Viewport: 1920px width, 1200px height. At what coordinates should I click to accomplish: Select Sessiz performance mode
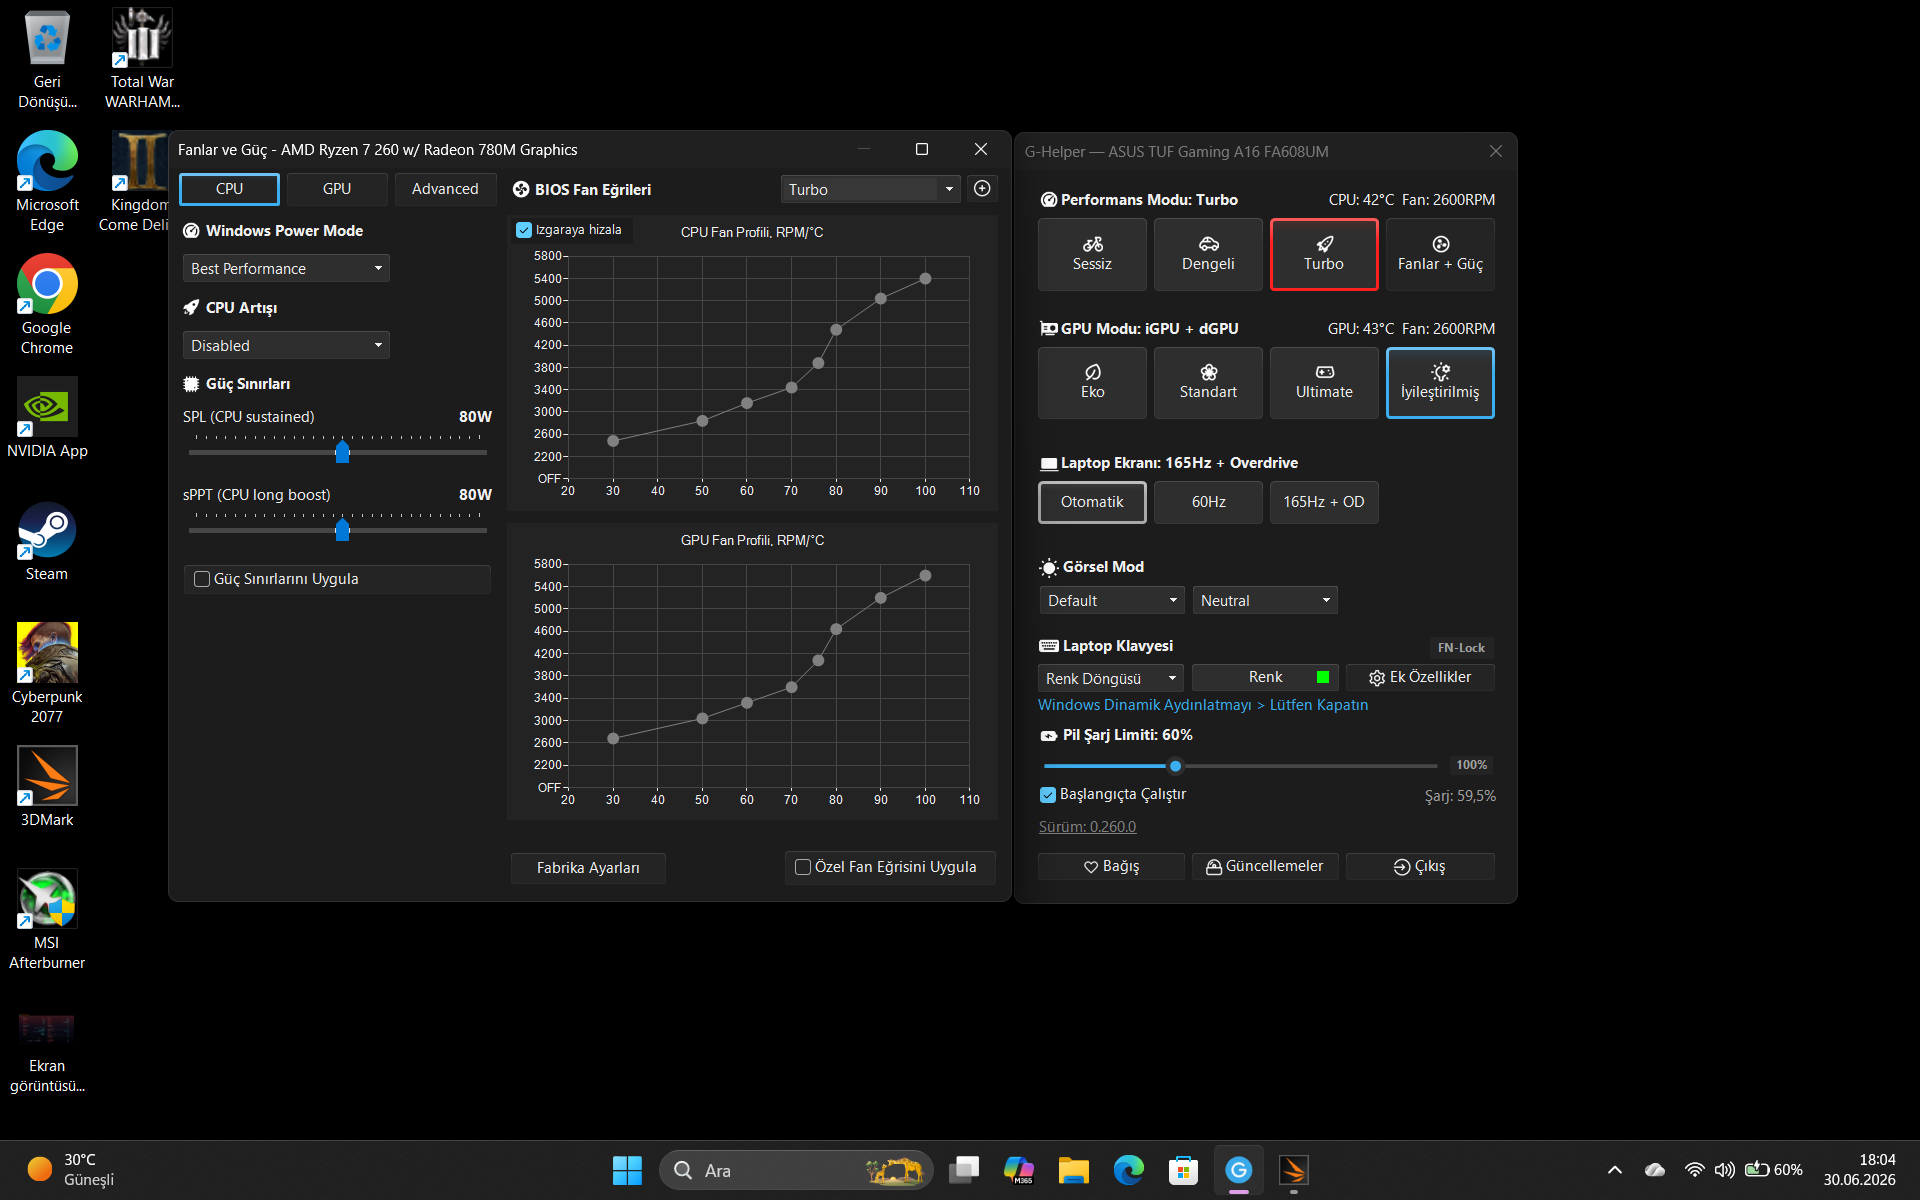coord(1092,254)
